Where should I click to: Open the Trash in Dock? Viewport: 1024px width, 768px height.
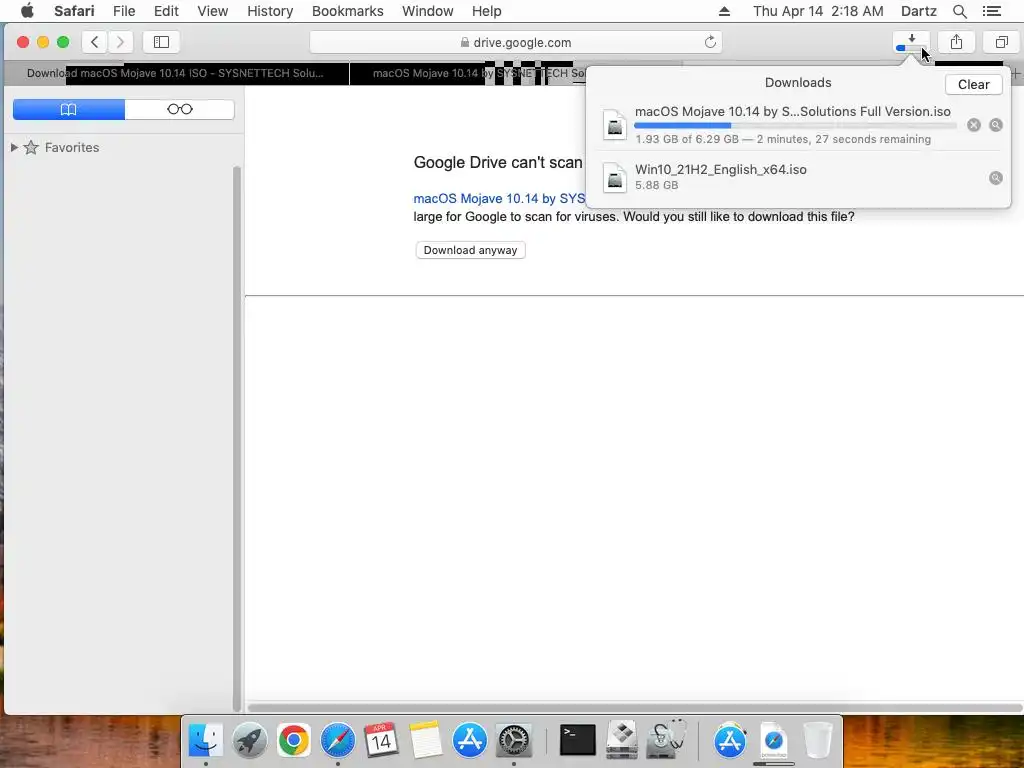(x=818, y=740)
